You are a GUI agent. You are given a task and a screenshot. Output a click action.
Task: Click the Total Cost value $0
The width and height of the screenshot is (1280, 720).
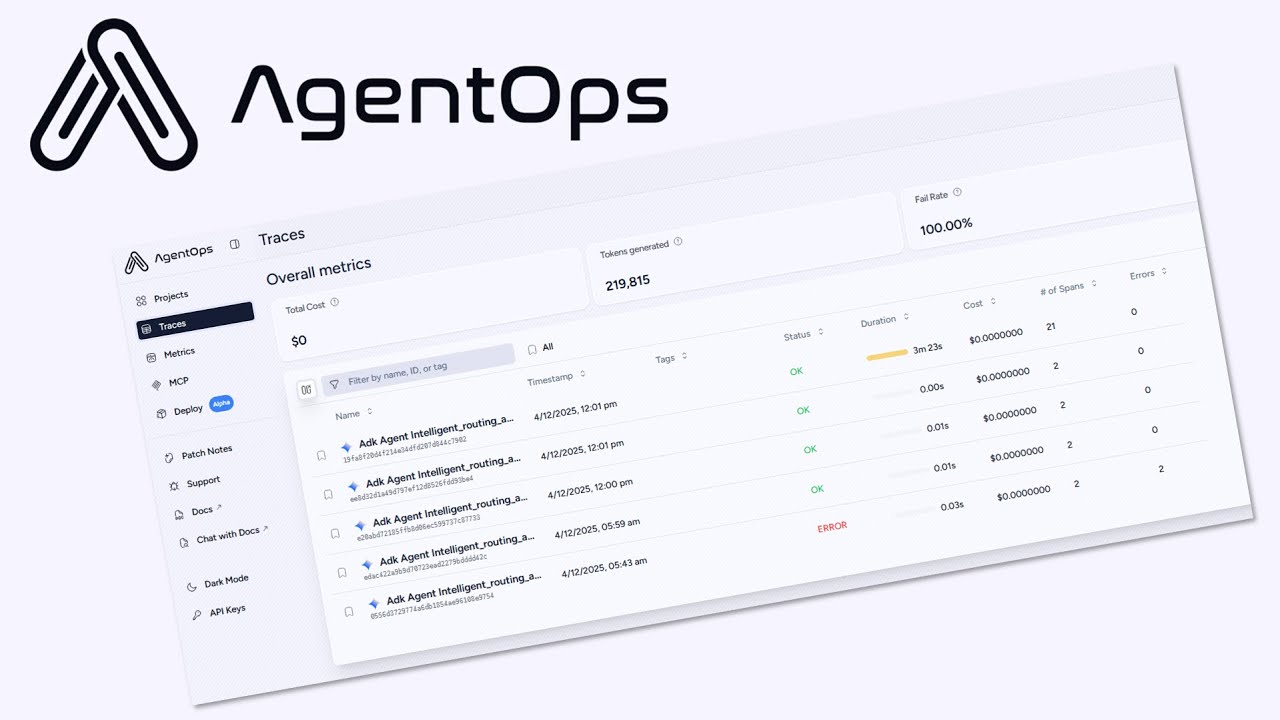(299, 341)
